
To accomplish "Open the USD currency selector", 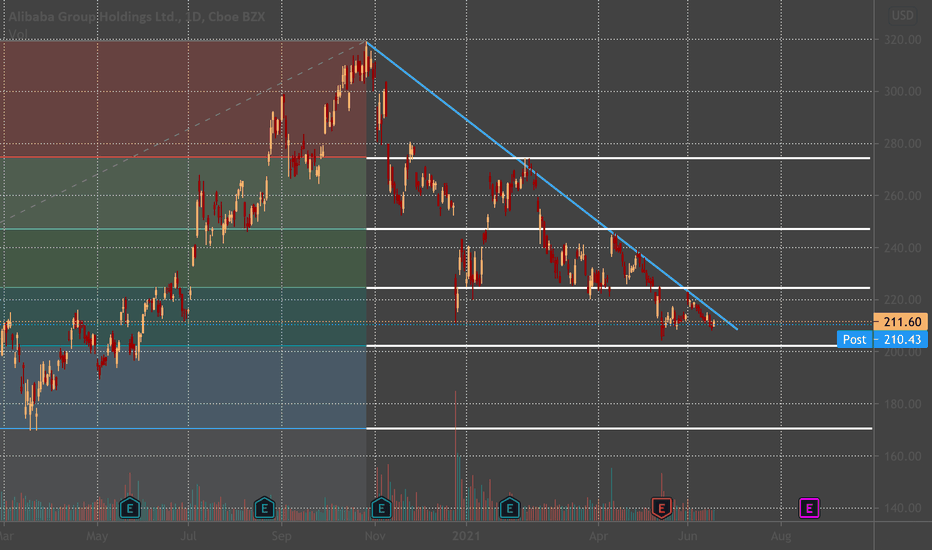I will coord(902,15).
